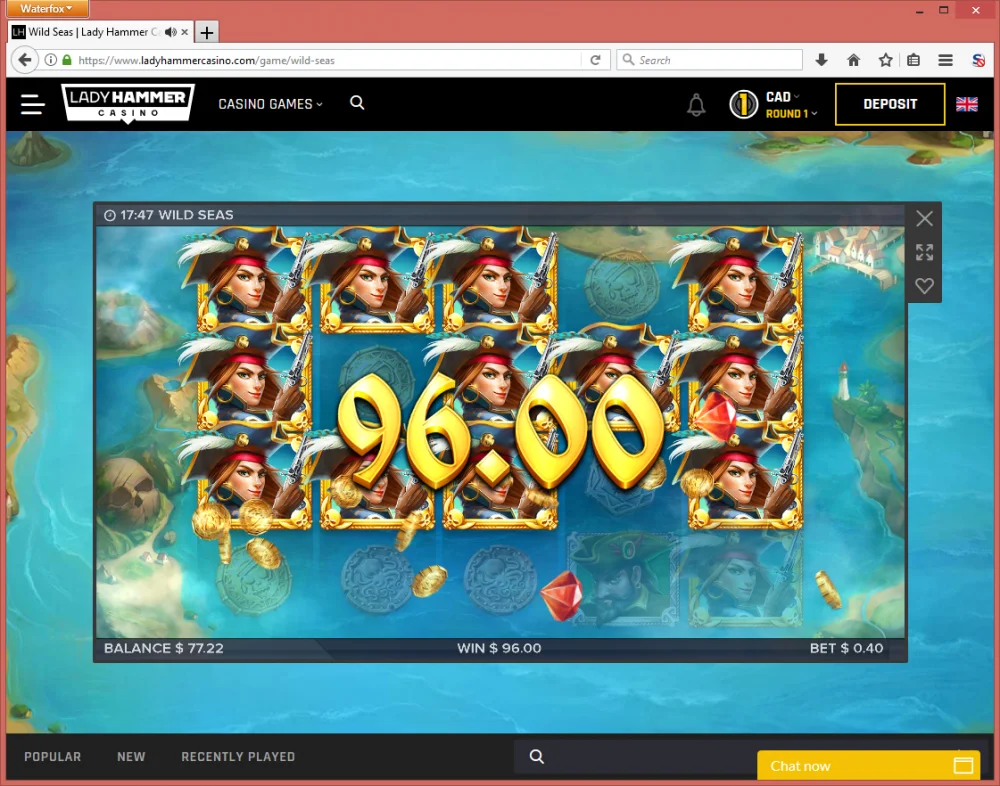Mute the Wild Seas tab audio
The image size is (1000, 786).
[x=170, y=32]
